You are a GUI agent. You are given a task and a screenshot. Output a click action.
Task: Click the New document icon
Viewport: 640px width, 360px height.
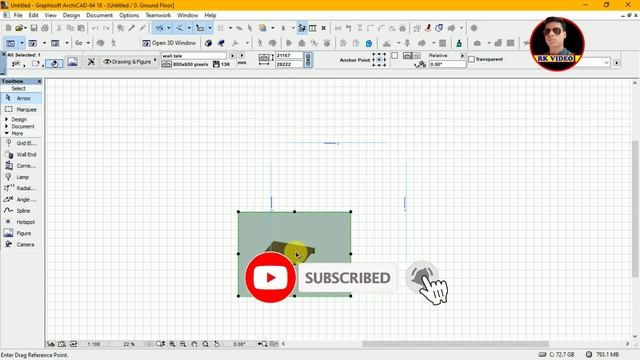(8, 28)
